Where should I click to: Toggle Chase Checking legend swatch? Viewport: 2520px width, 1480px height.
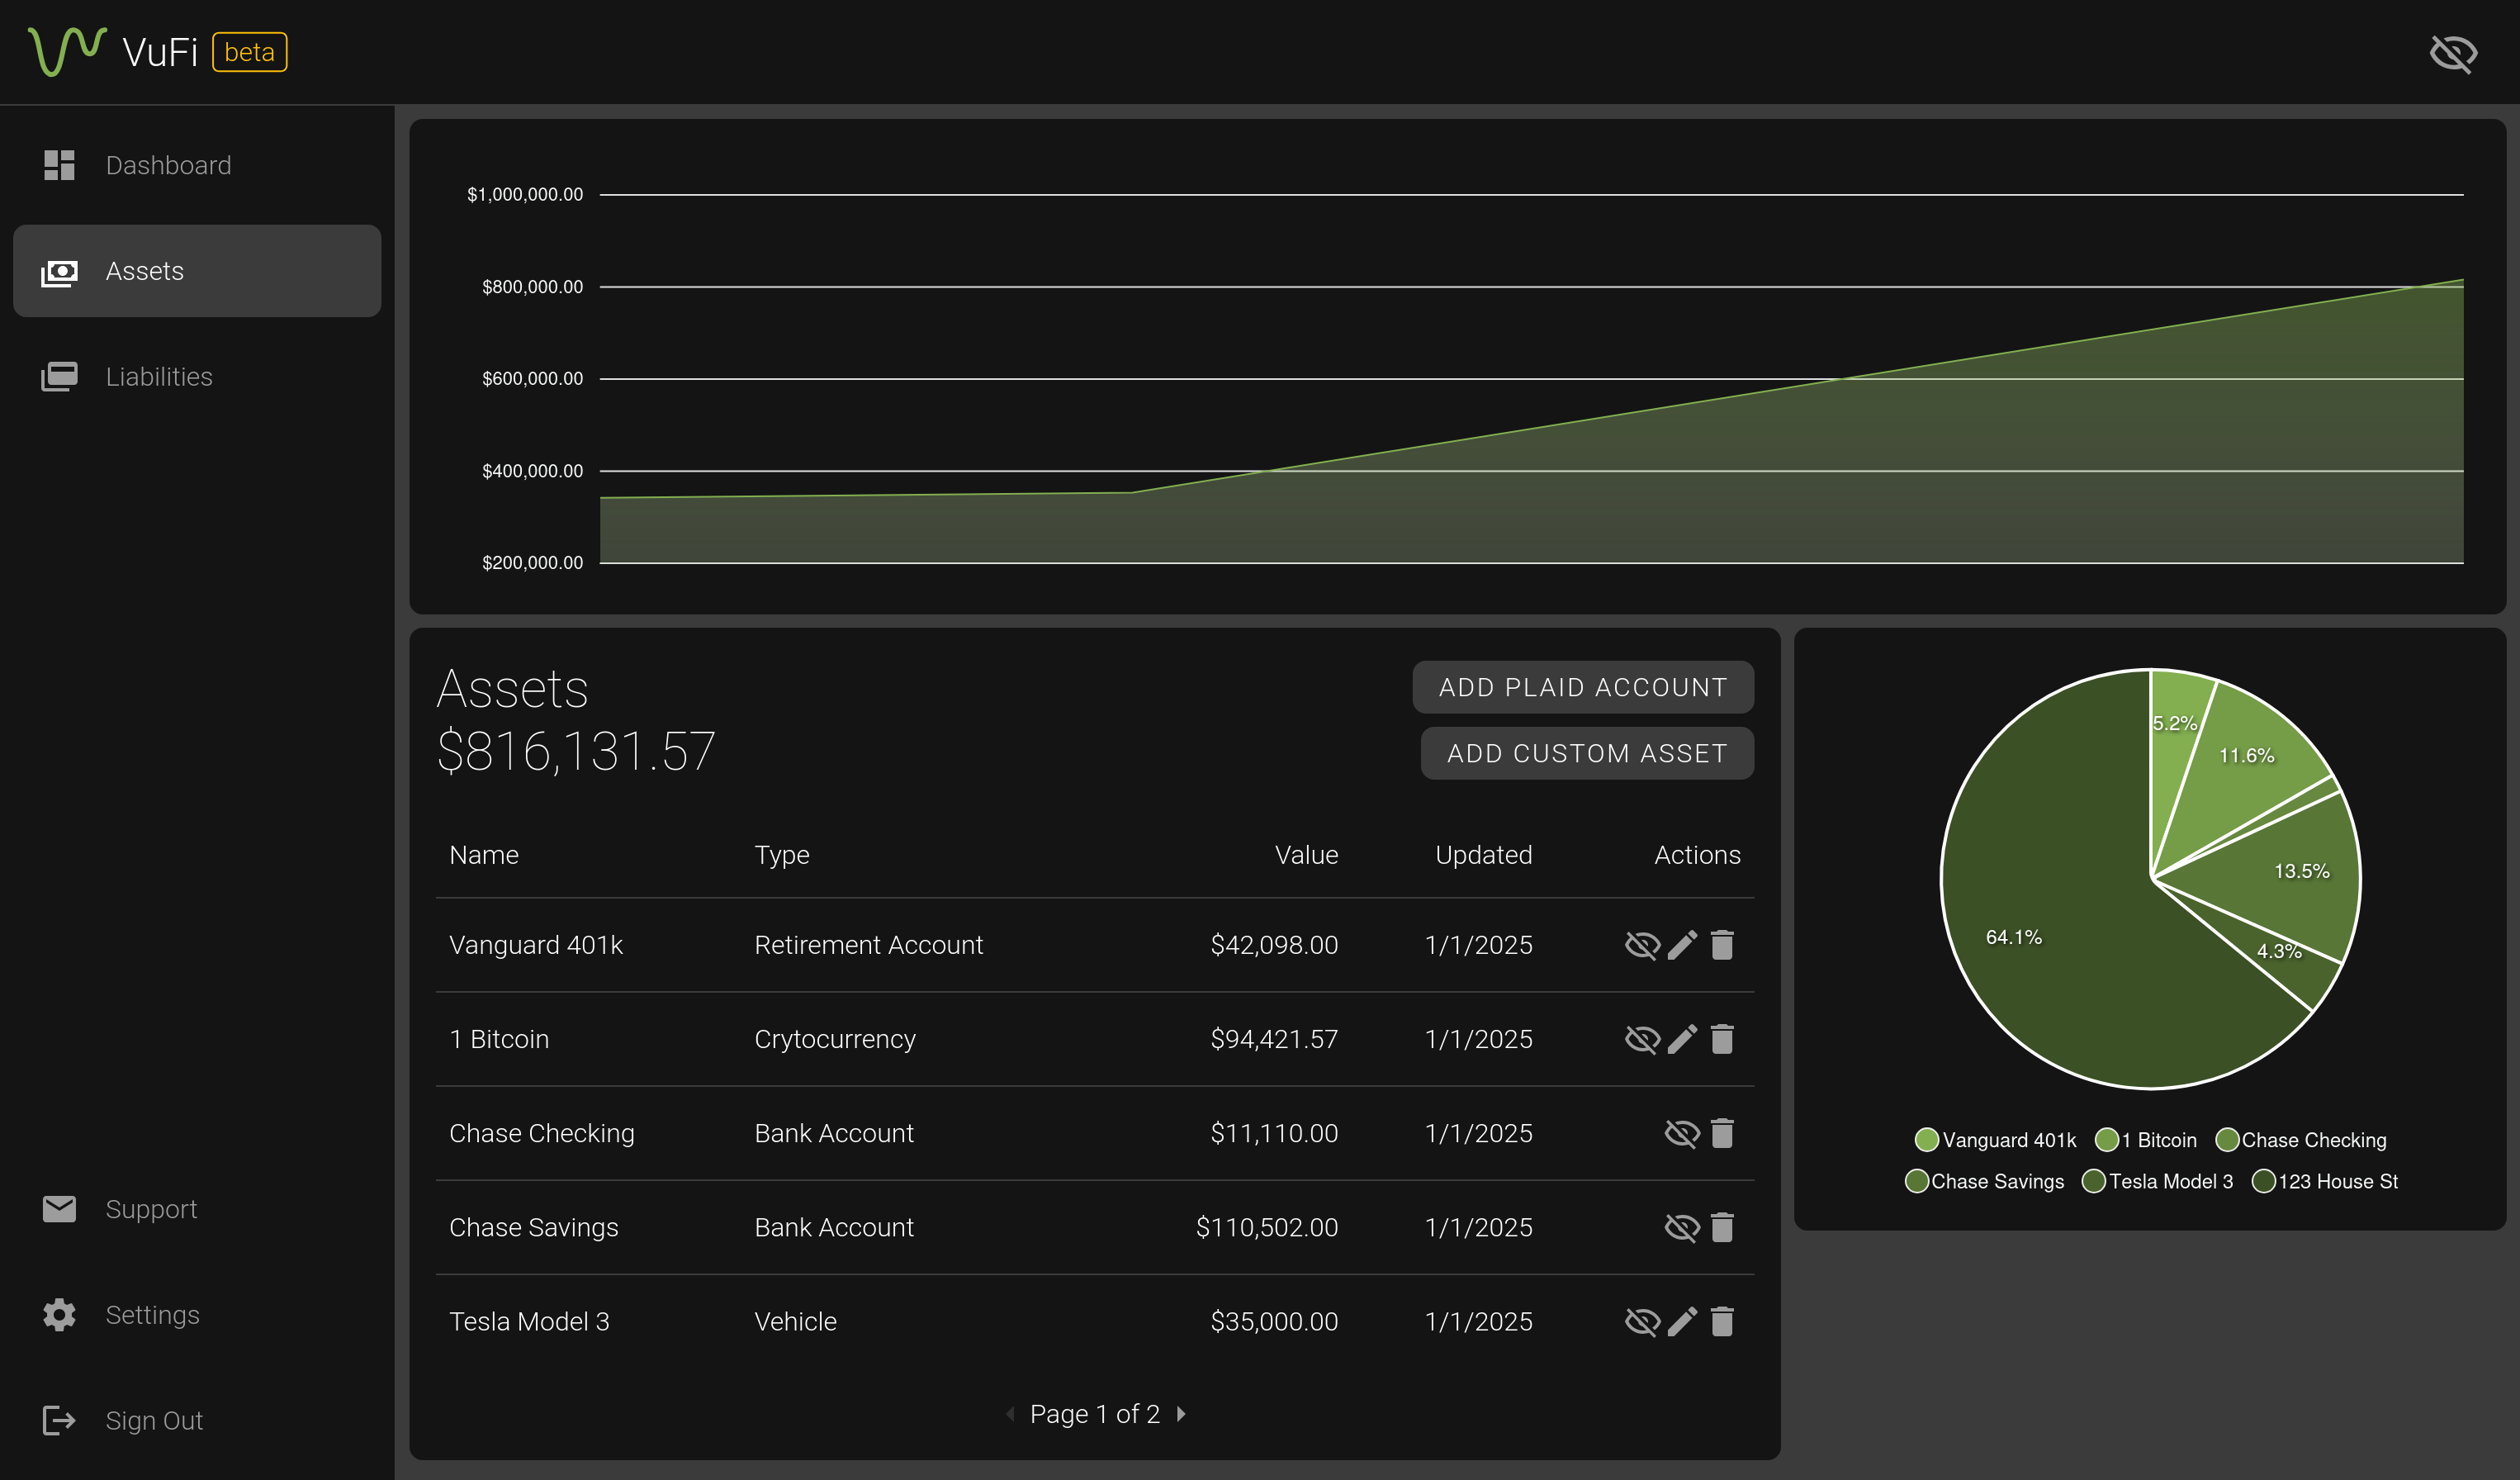click(2227, 1140)
